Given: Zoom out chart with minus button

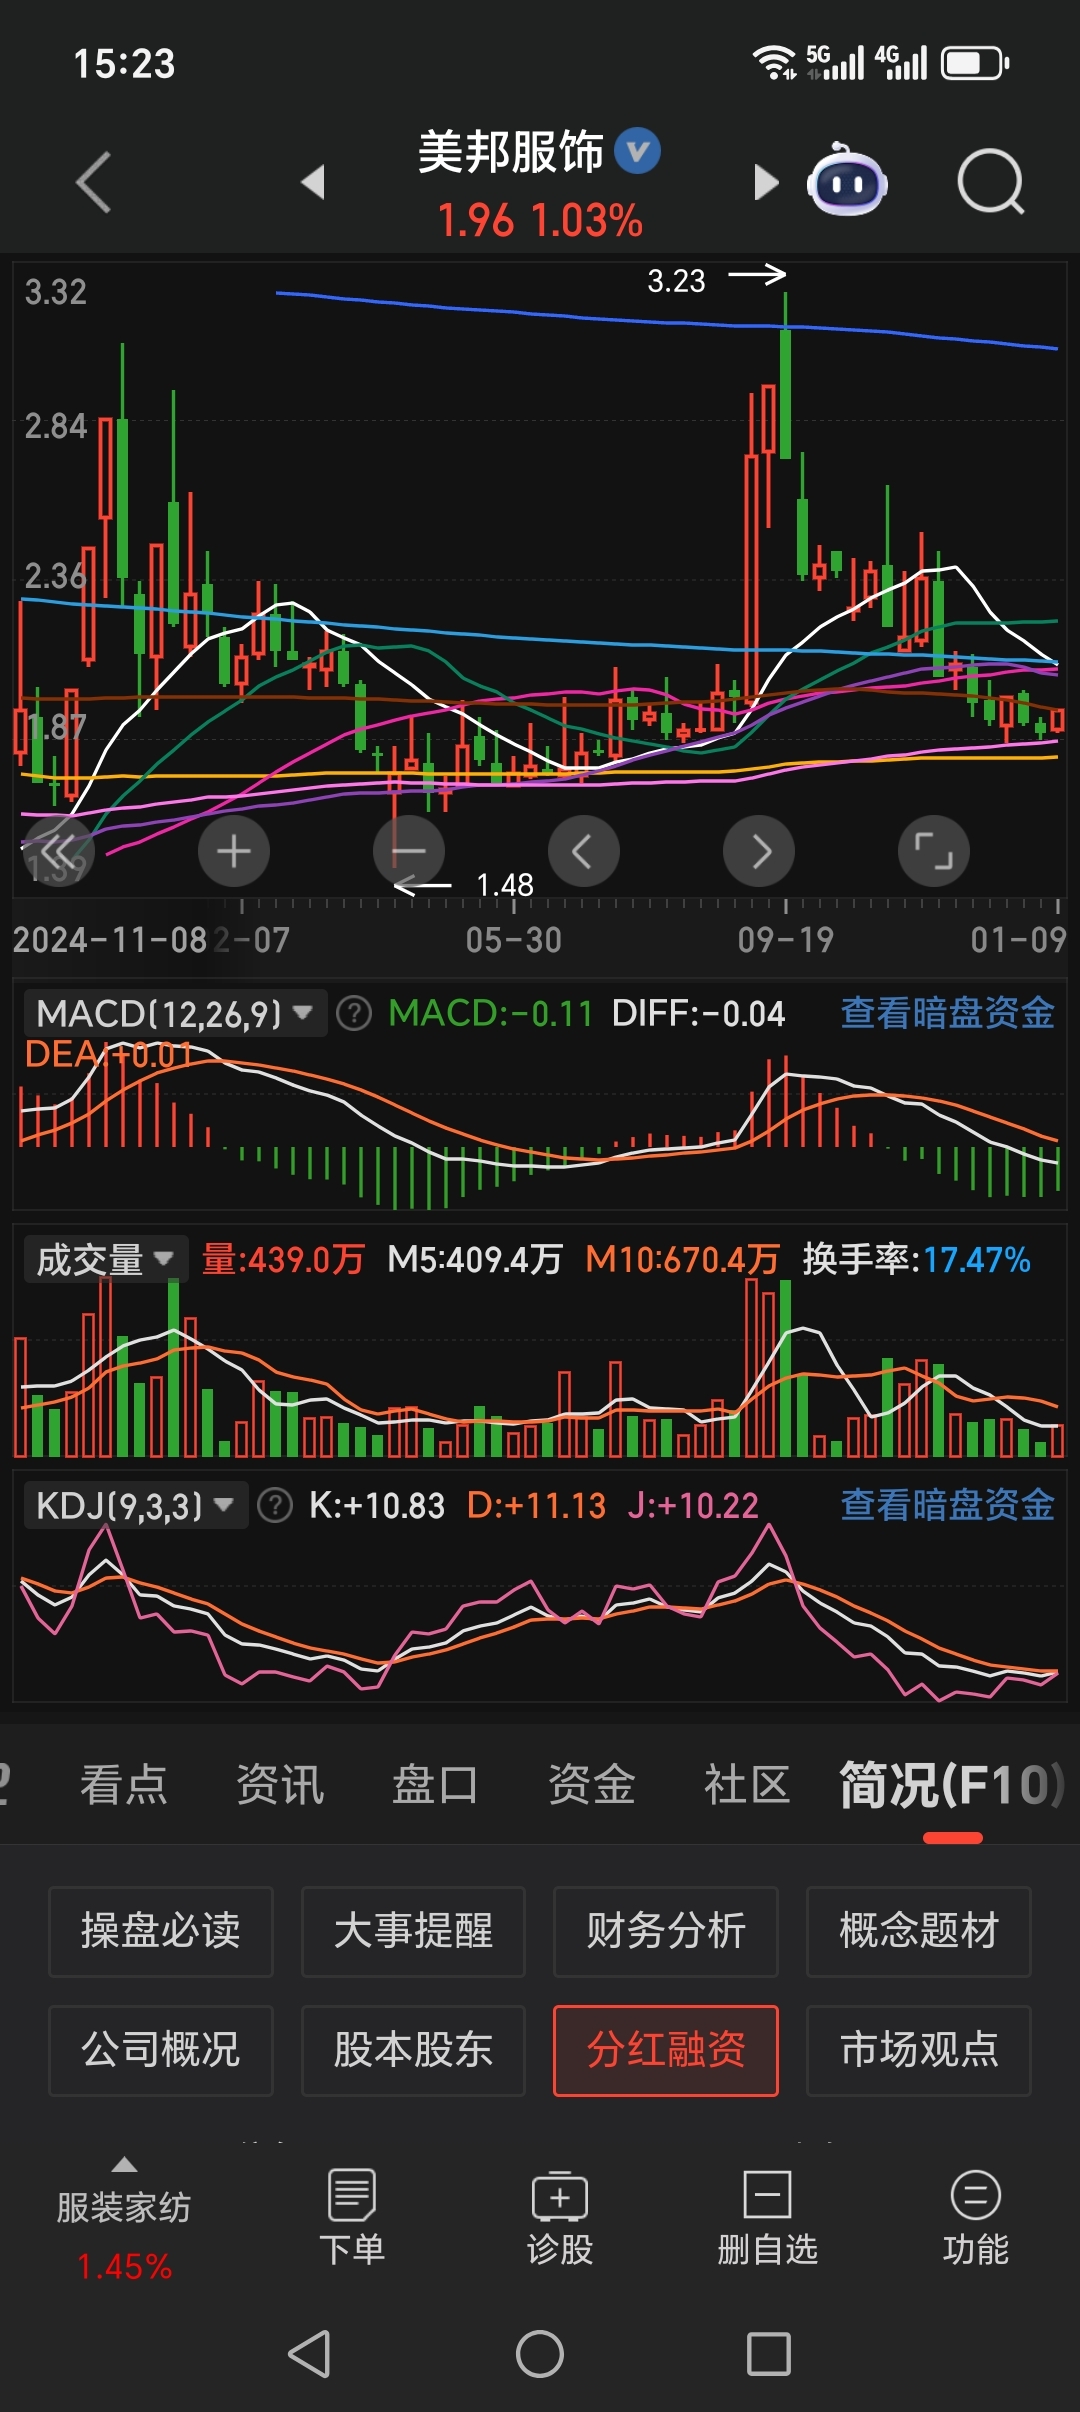Looking at the screenshot, I should [x=408, y=851].
